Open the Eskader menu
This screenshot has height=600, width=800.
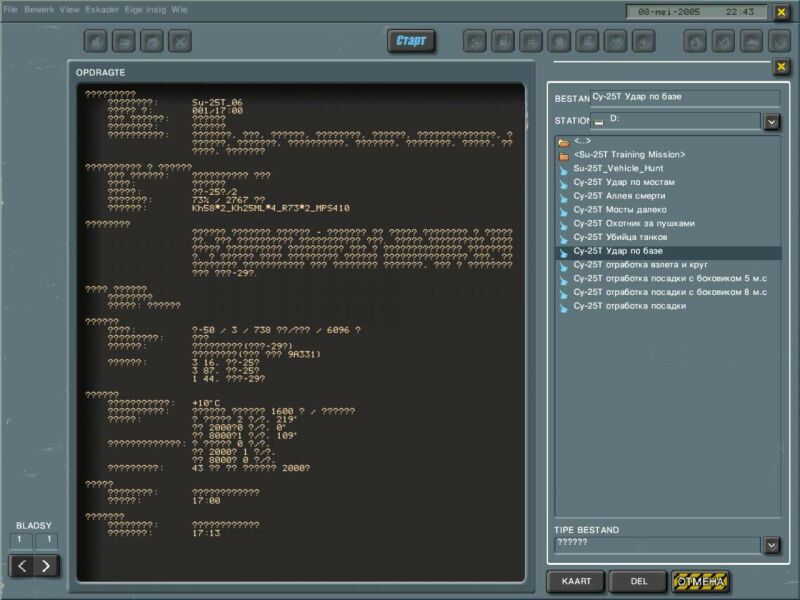(x=102, y=10)
